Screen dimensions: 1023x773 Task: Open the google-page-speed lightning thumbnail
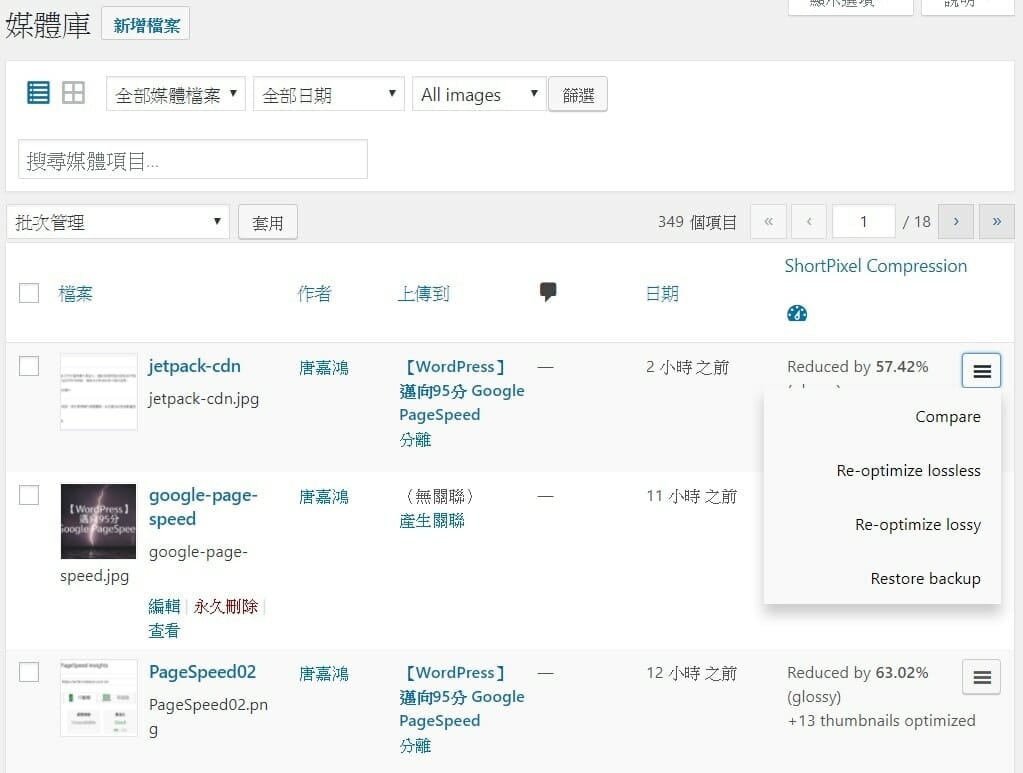(98, 521)
